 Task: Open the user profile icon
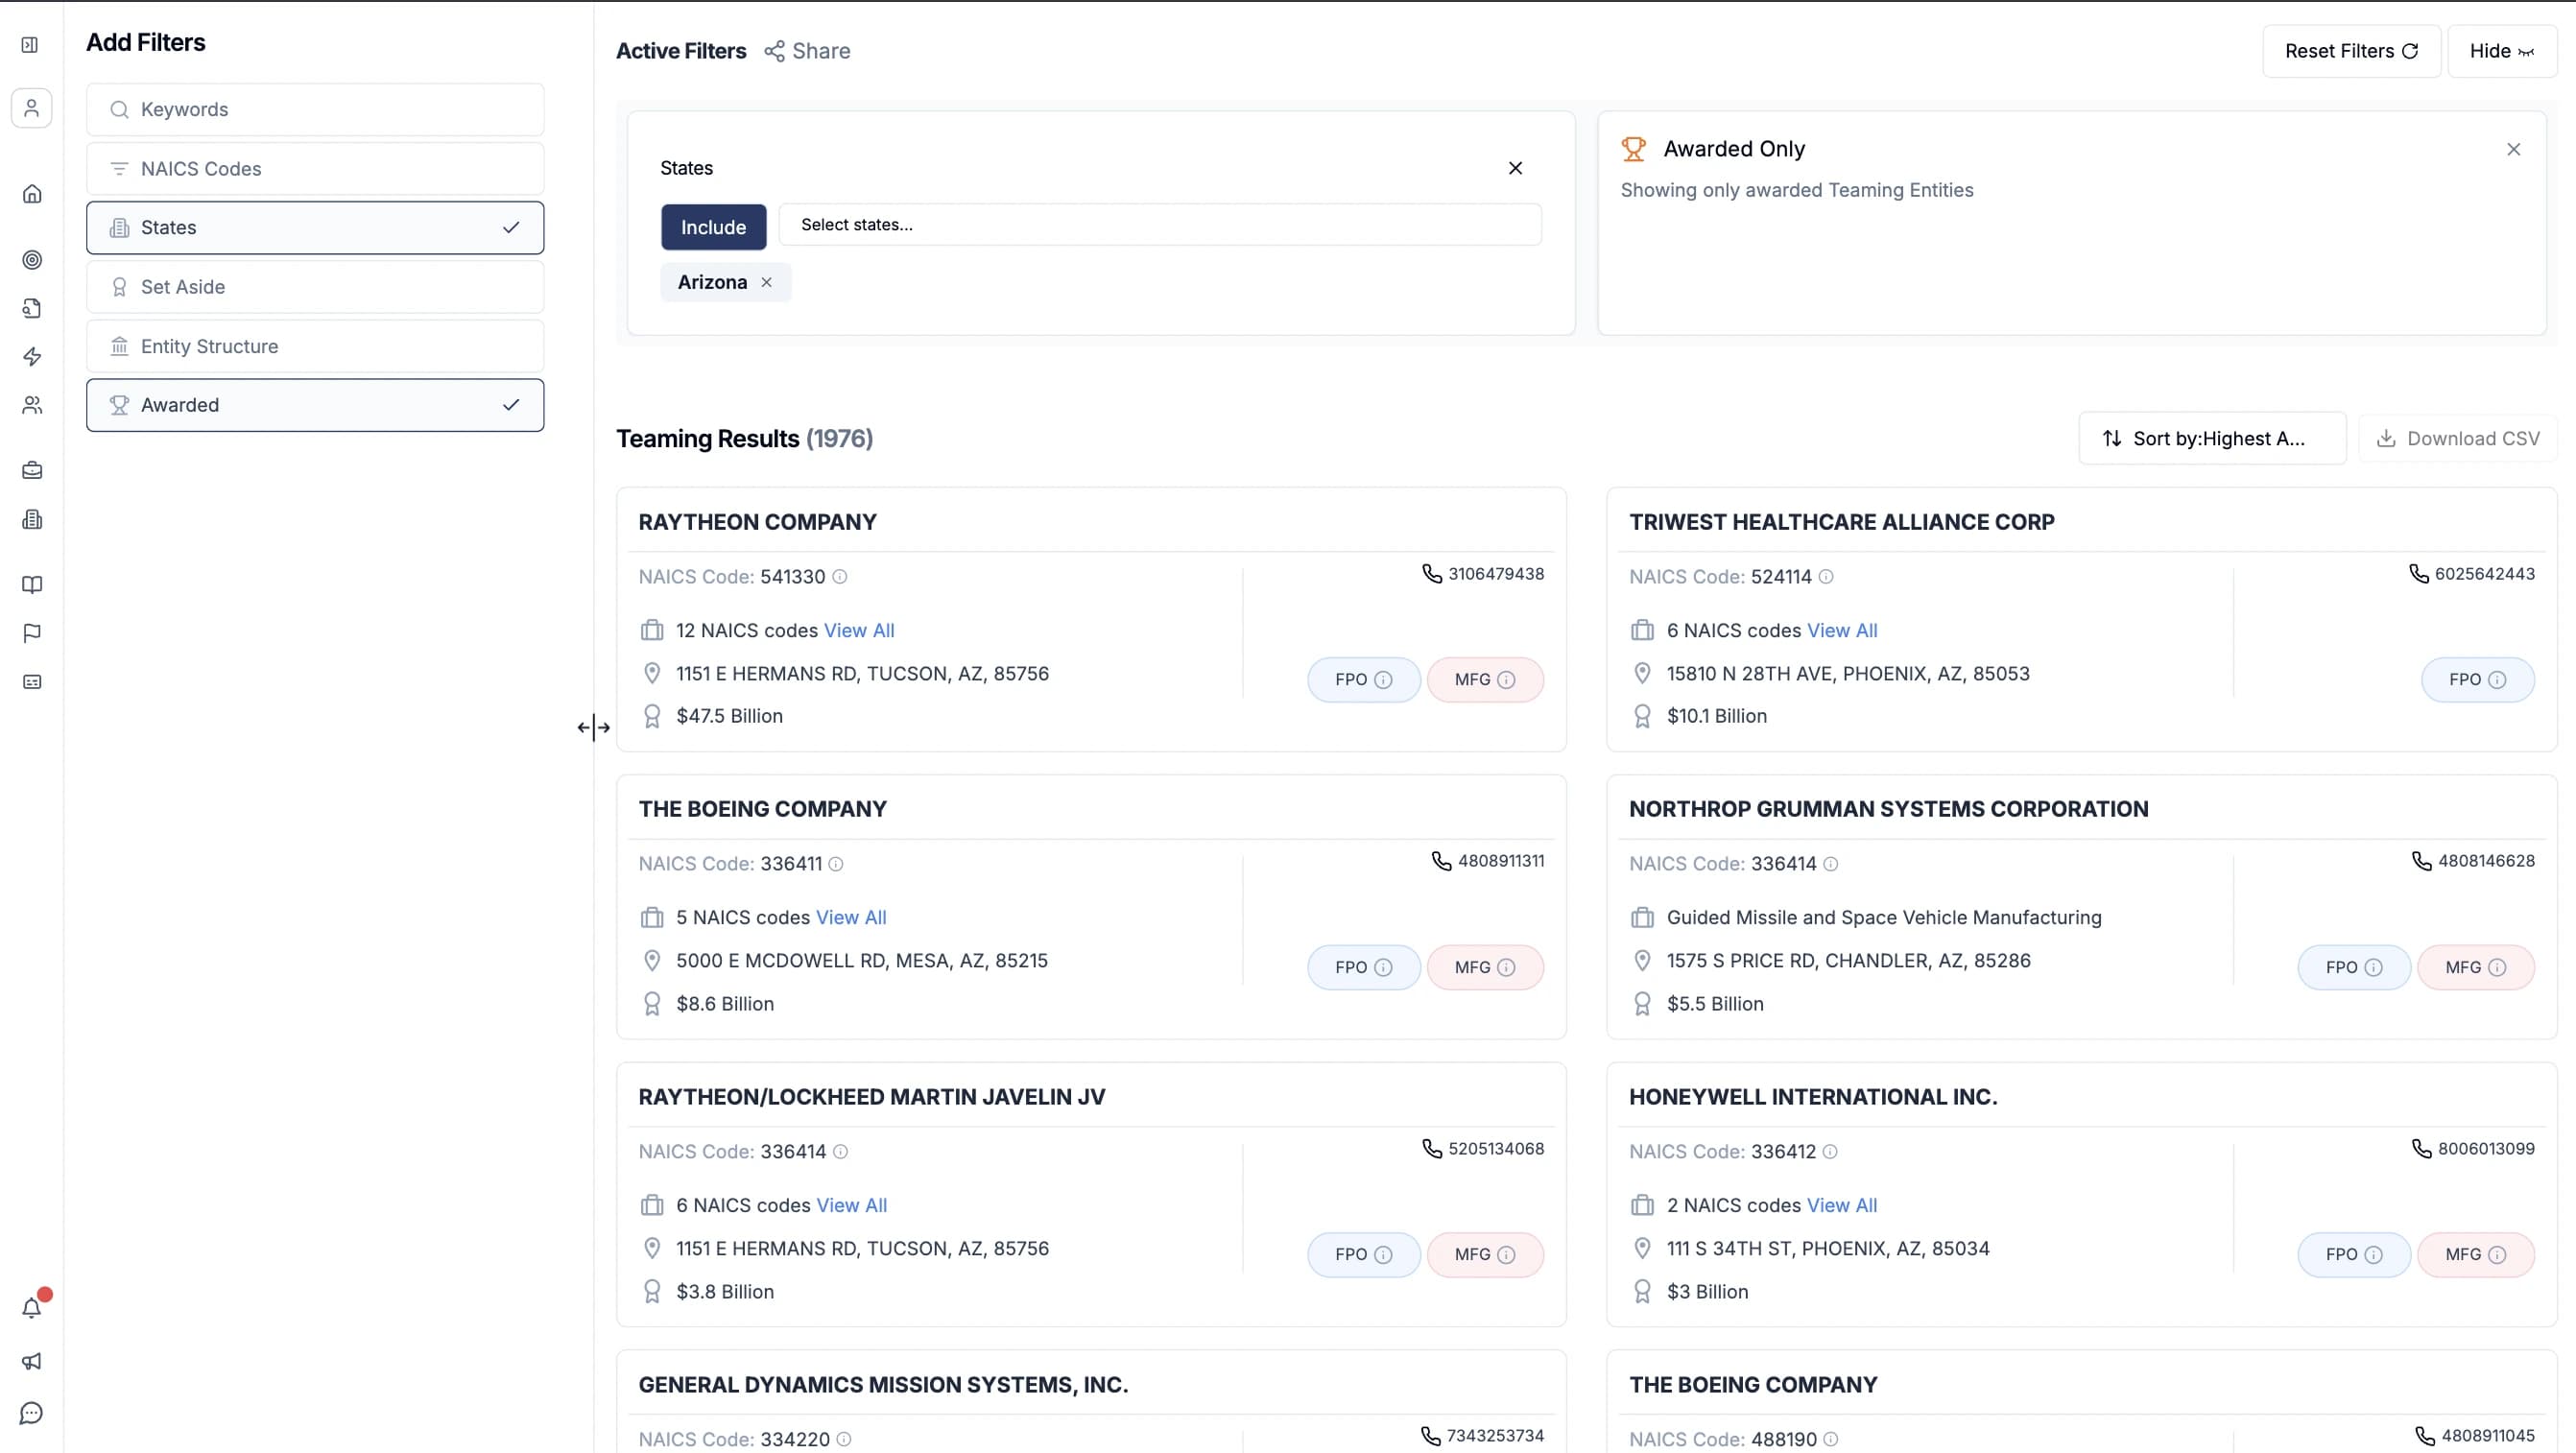click(x=32, y=108)
